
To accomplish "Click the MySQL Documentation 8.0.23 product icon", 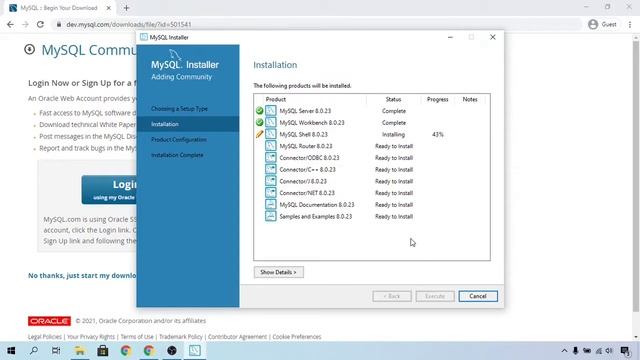I will coord(271,204).
